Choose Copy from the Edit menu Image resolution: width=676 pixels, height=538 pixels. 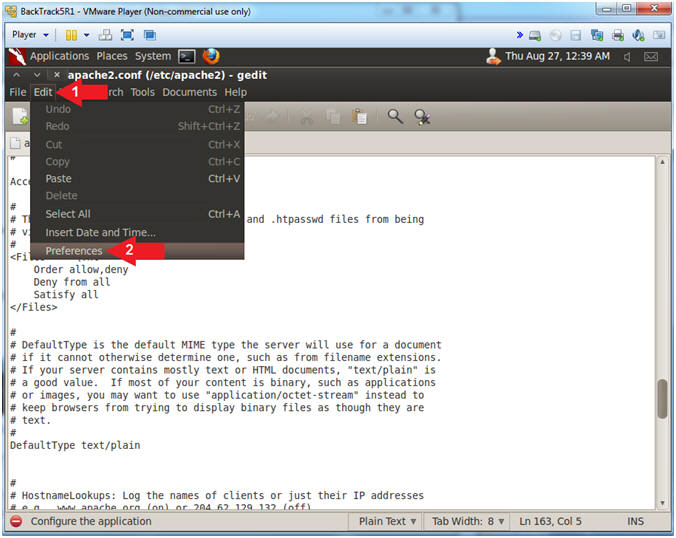tap(137, 162)
